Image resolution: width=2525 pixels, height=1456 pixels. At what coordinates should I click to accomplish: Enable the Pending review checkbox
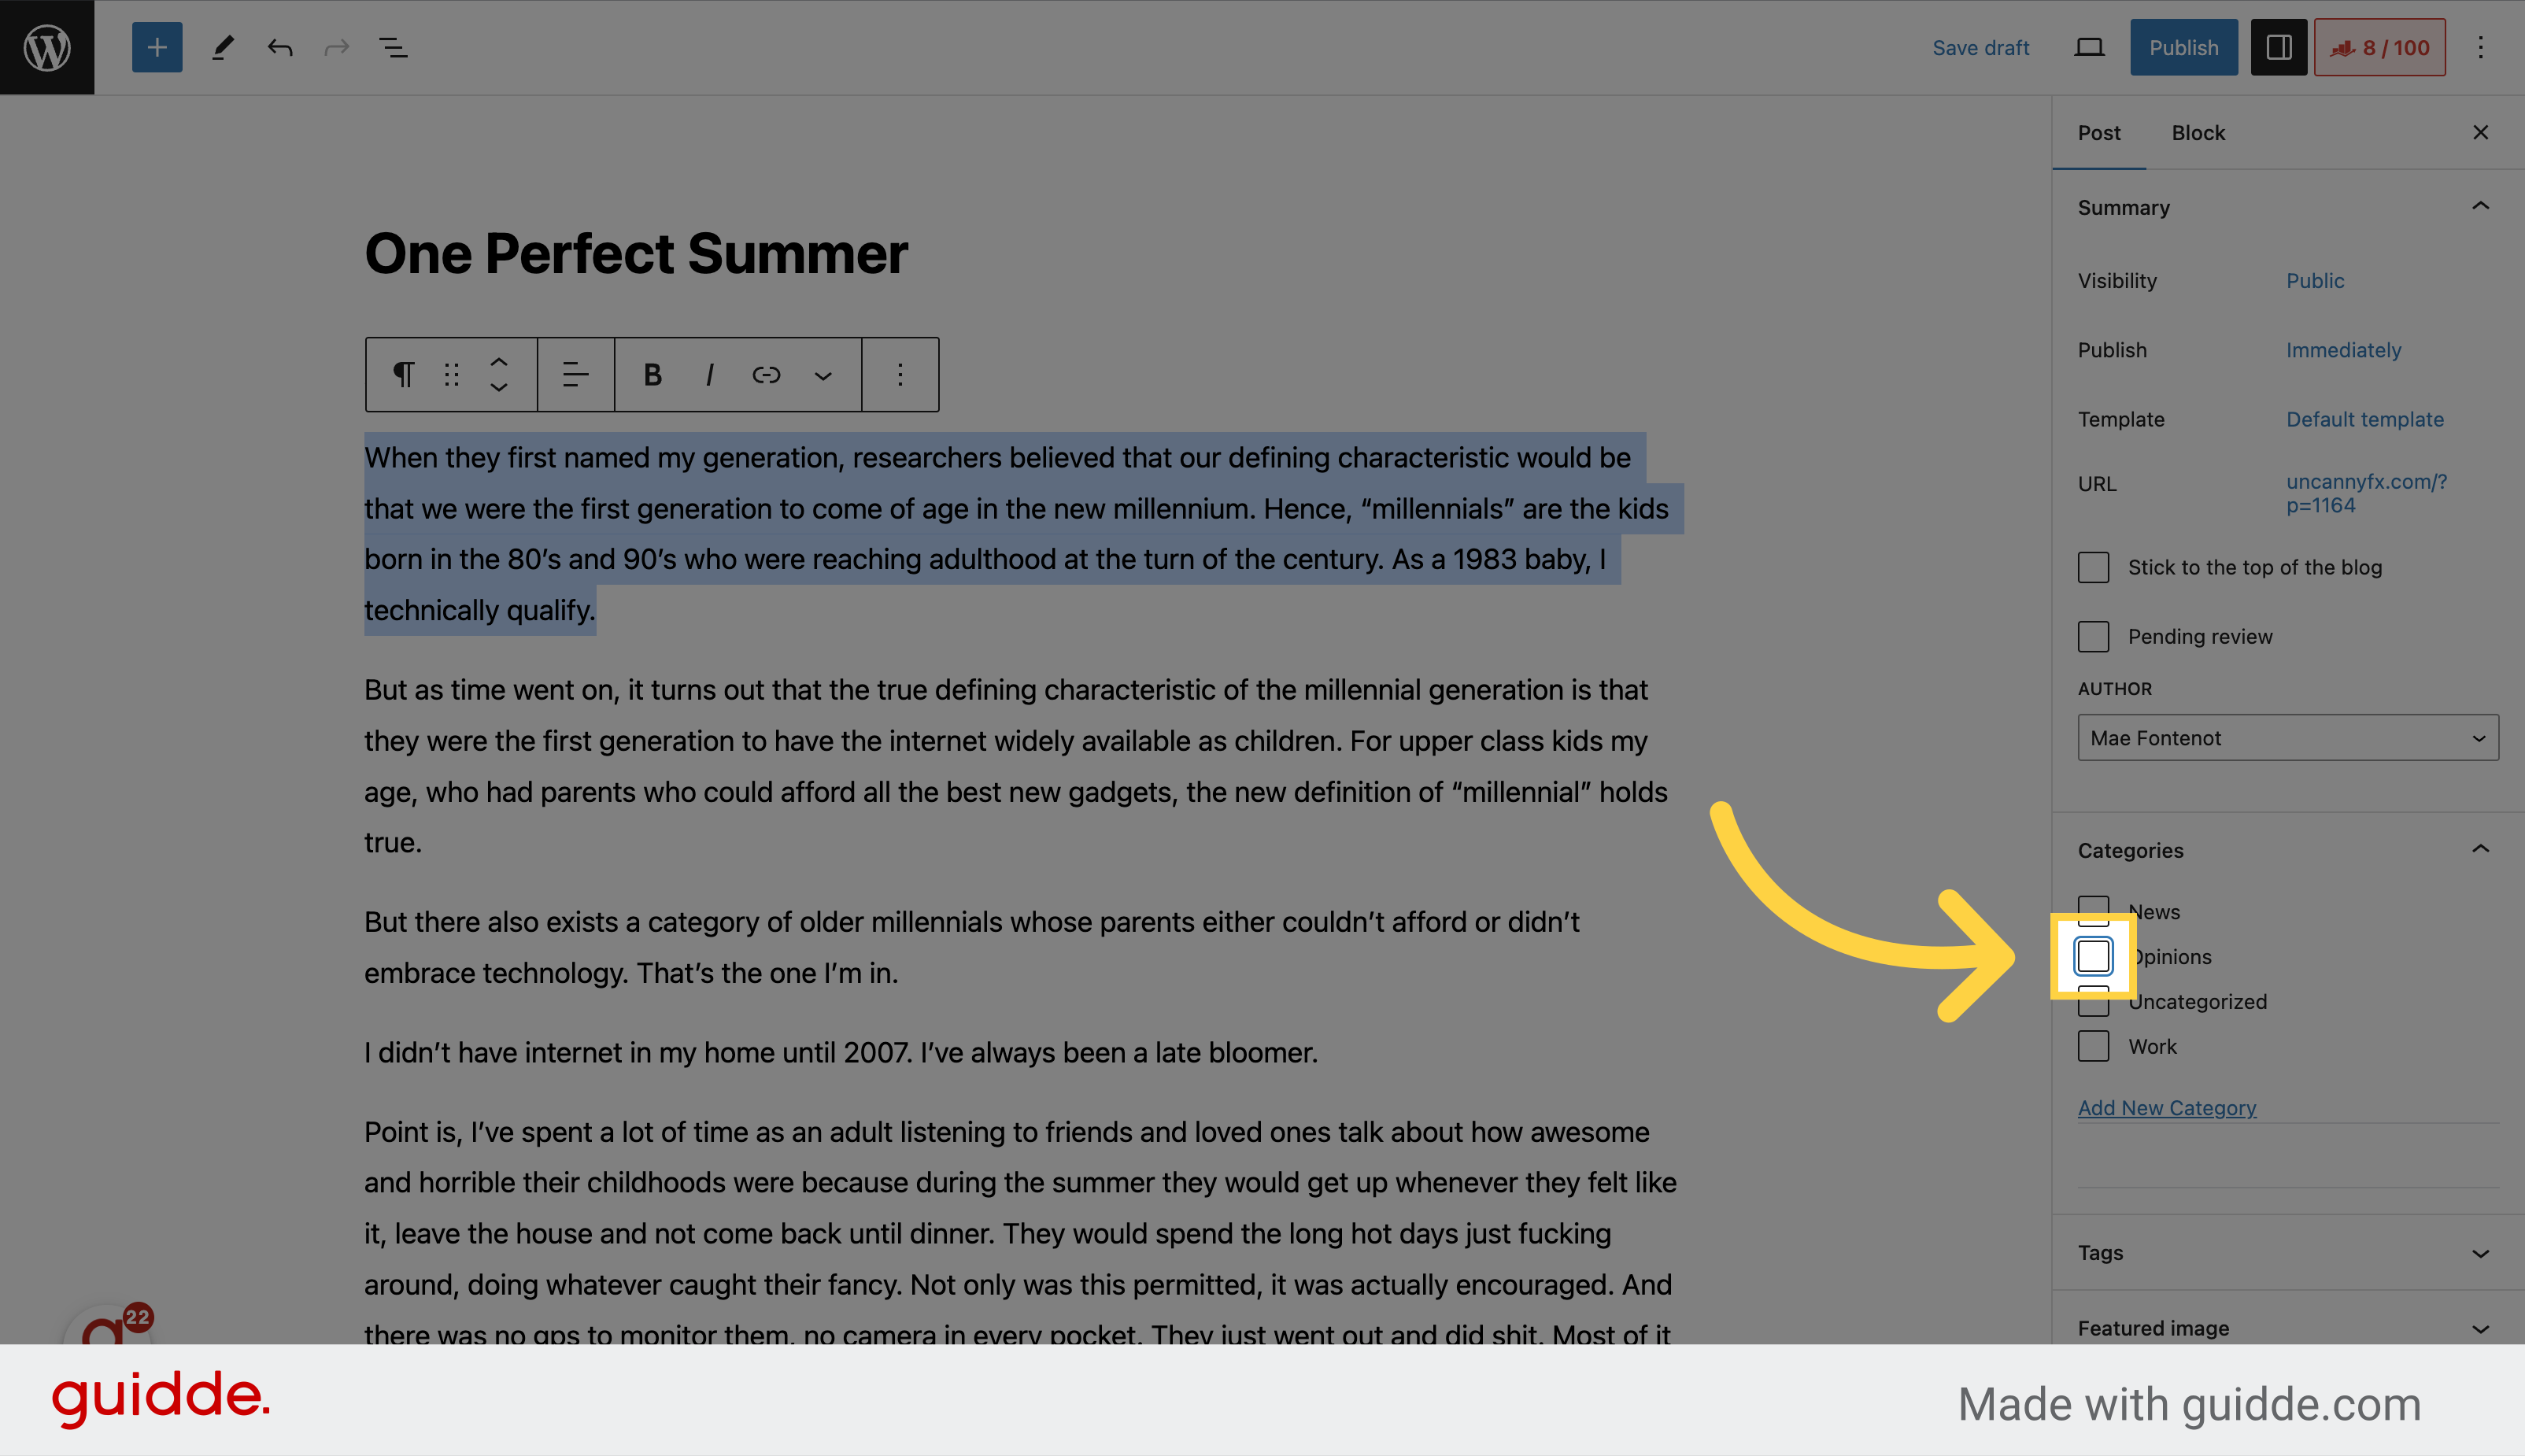pyautogui.click(x=2093, y=634)
